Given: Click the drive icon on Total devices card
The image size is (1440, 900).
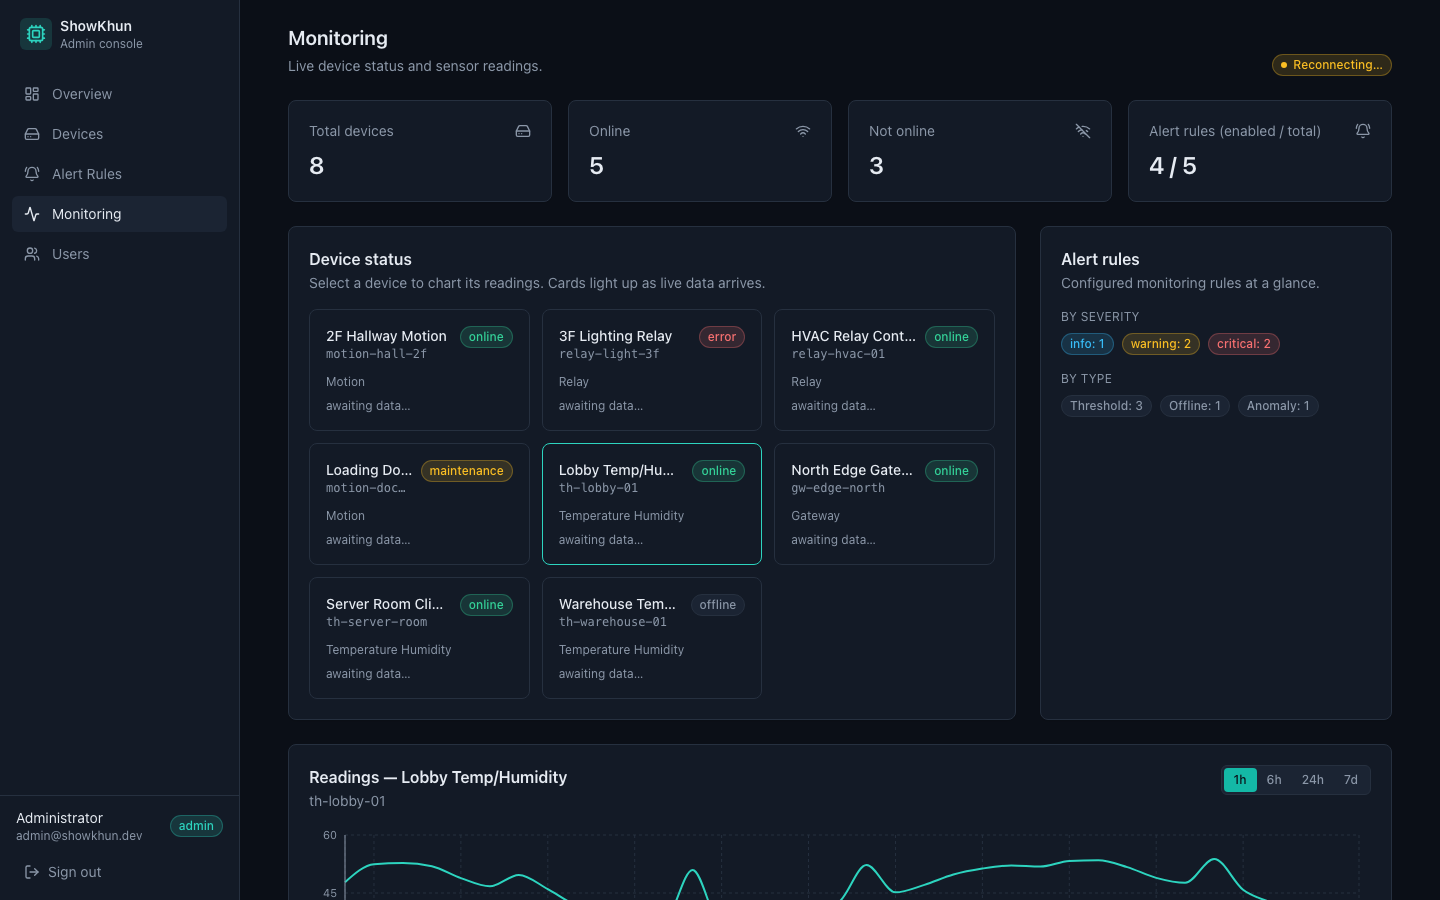Looking at the screenshot, I should click(523, 131).
